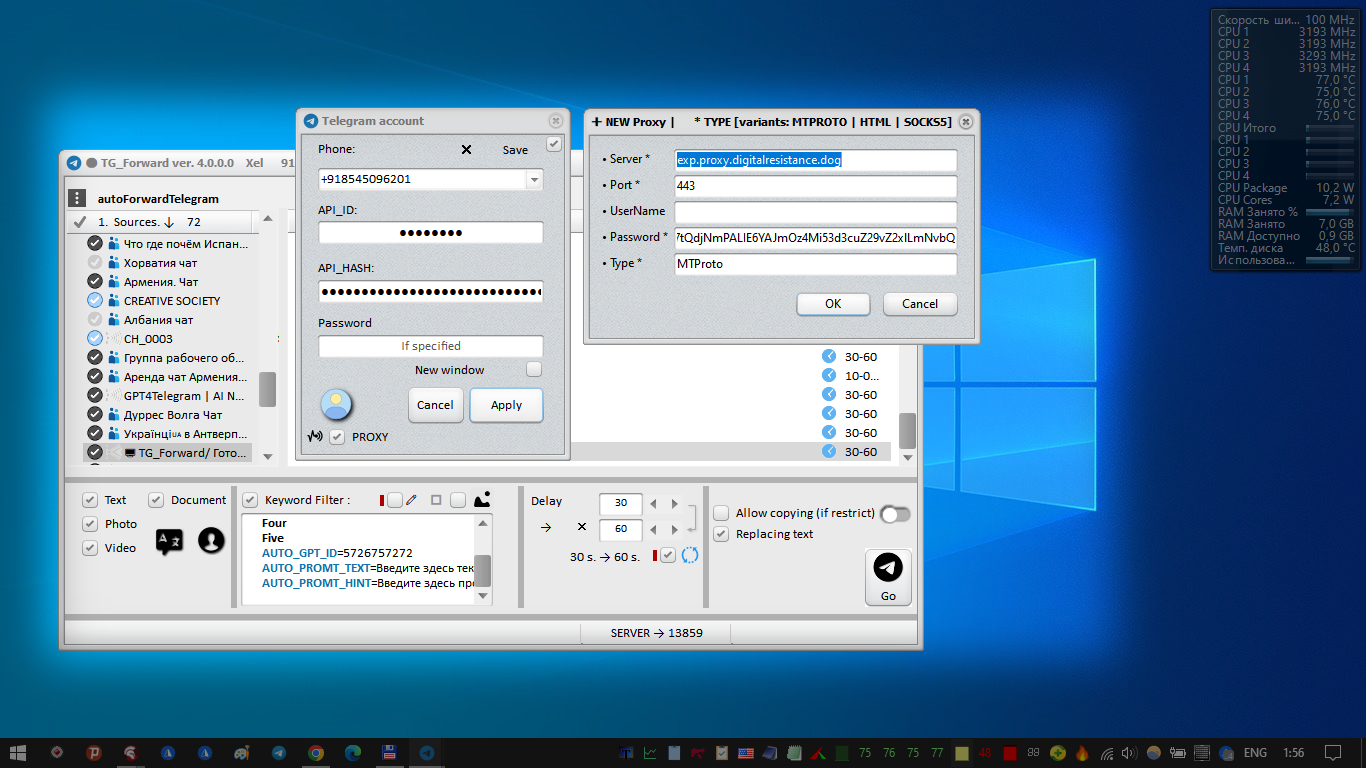1366x768 pixels.
Task: Click the avatar circle in the Telegram account dialog
Action: [336, 404]
